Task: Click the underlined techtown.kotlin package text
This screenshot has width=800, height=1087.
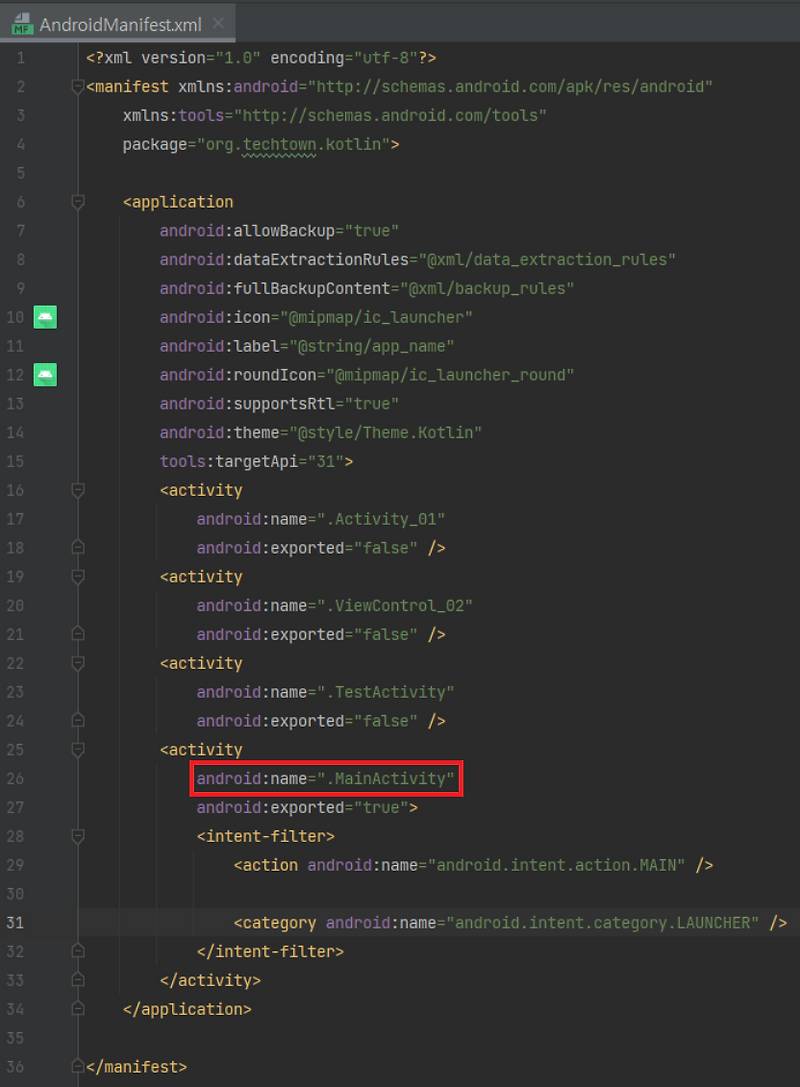Action: click(x=280, y=144)
